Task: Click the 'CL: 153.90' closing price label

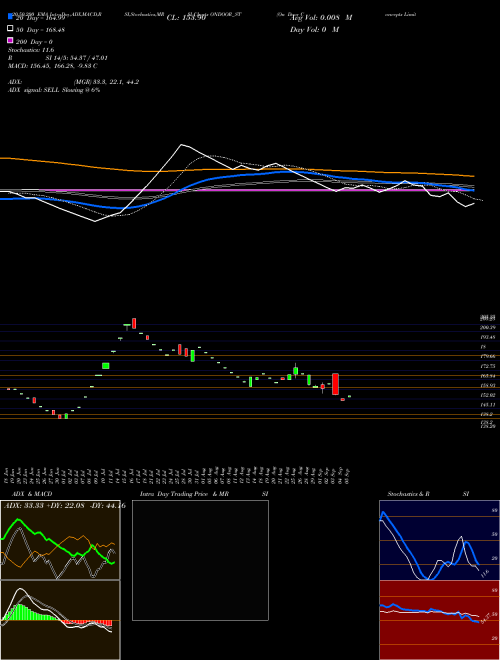Action: pyautogui.click(x=186, y=18)
